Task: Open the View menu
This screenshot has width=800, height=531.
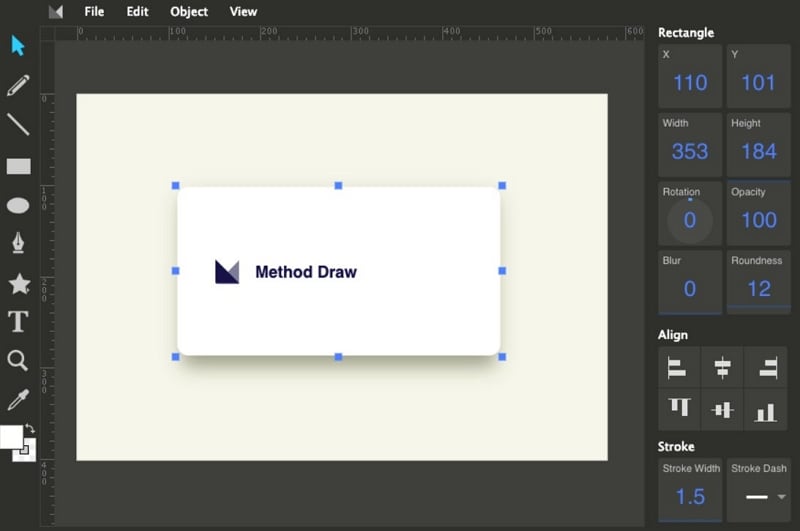Action: (x=243, y=12)
